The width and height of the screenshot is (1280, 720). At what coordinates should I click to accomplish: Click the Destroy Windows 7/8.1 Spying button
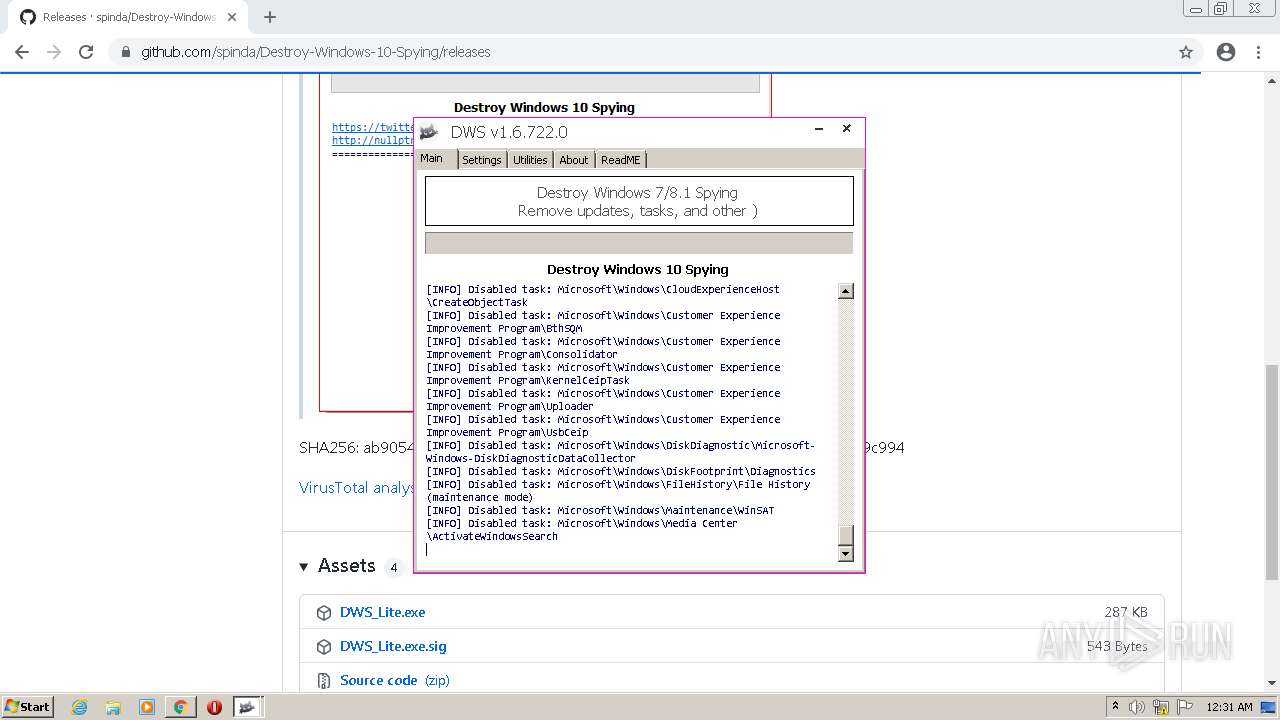[x=639, y=201]
